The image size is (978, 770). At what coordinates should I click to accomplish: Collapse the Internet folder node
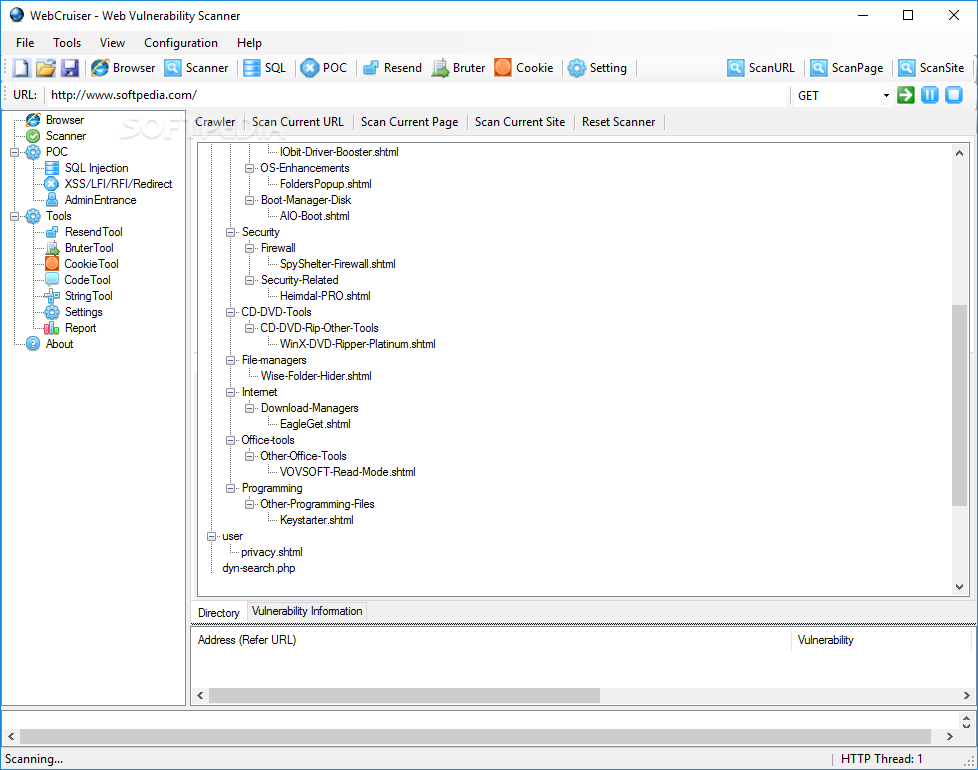click(x=230, y=392)
